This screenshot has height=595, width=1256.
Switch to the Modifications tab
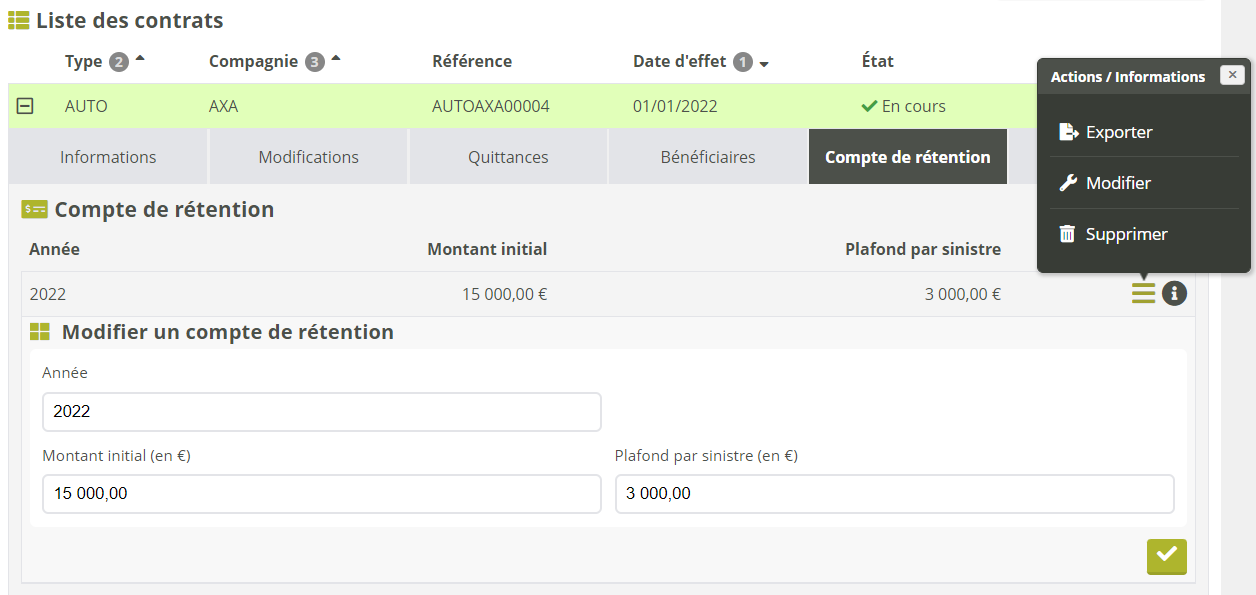tap(308, 157)
